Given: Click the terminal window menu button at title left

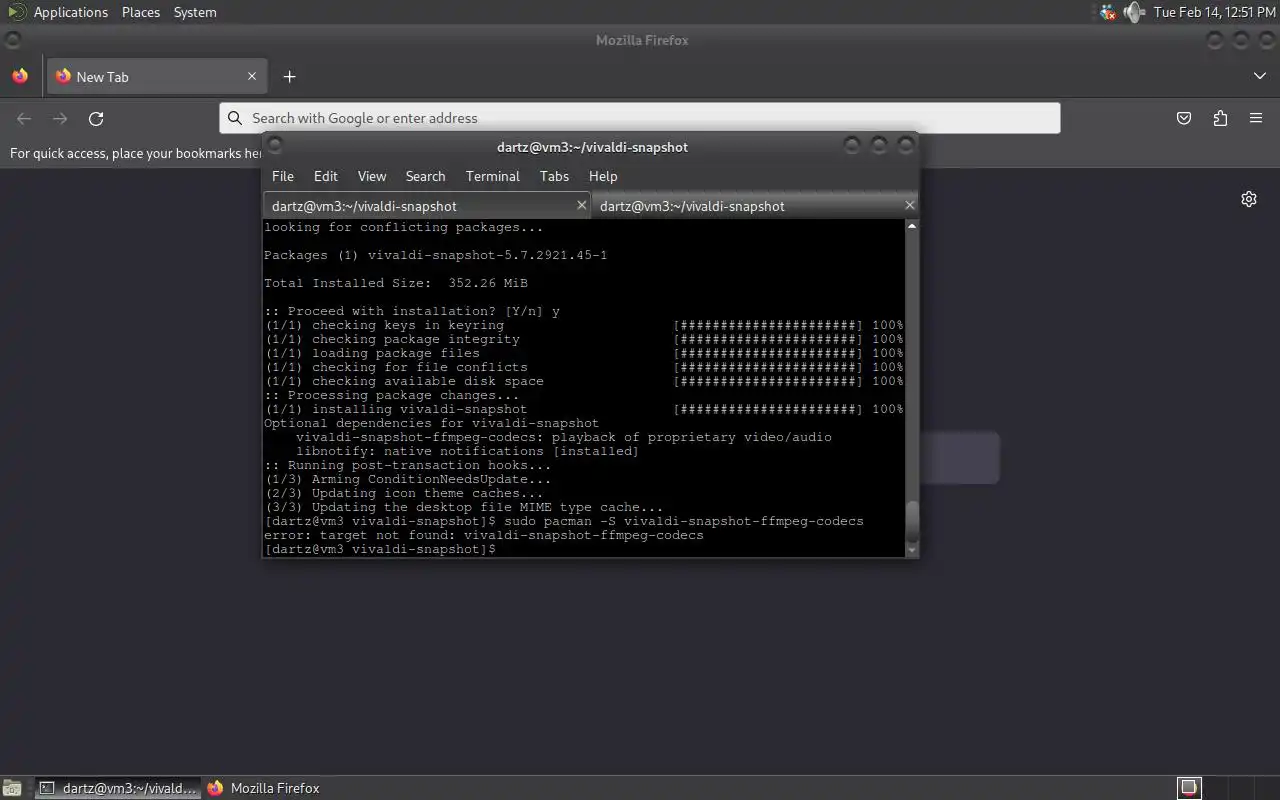Looking at the screenshot, I should click(x=275, y=146).
